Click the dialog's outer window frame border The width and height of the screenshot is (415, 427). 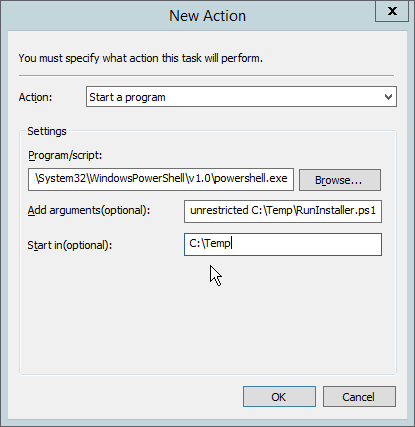(4, 213)
